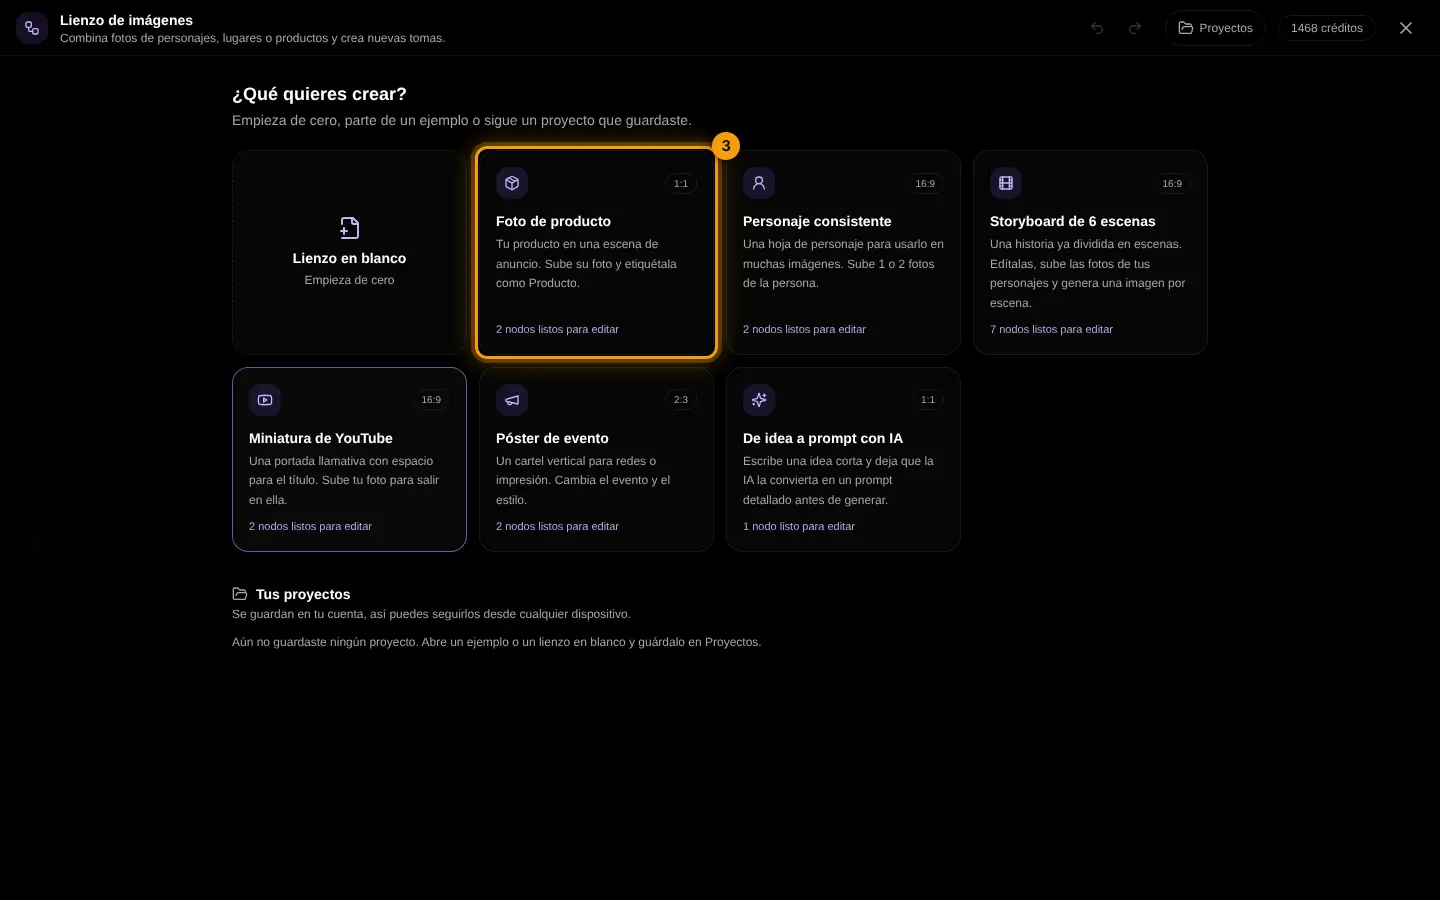Open the Foto de producto template
The width and height of the screenshot is (1440, 900).
pos(596,252)
